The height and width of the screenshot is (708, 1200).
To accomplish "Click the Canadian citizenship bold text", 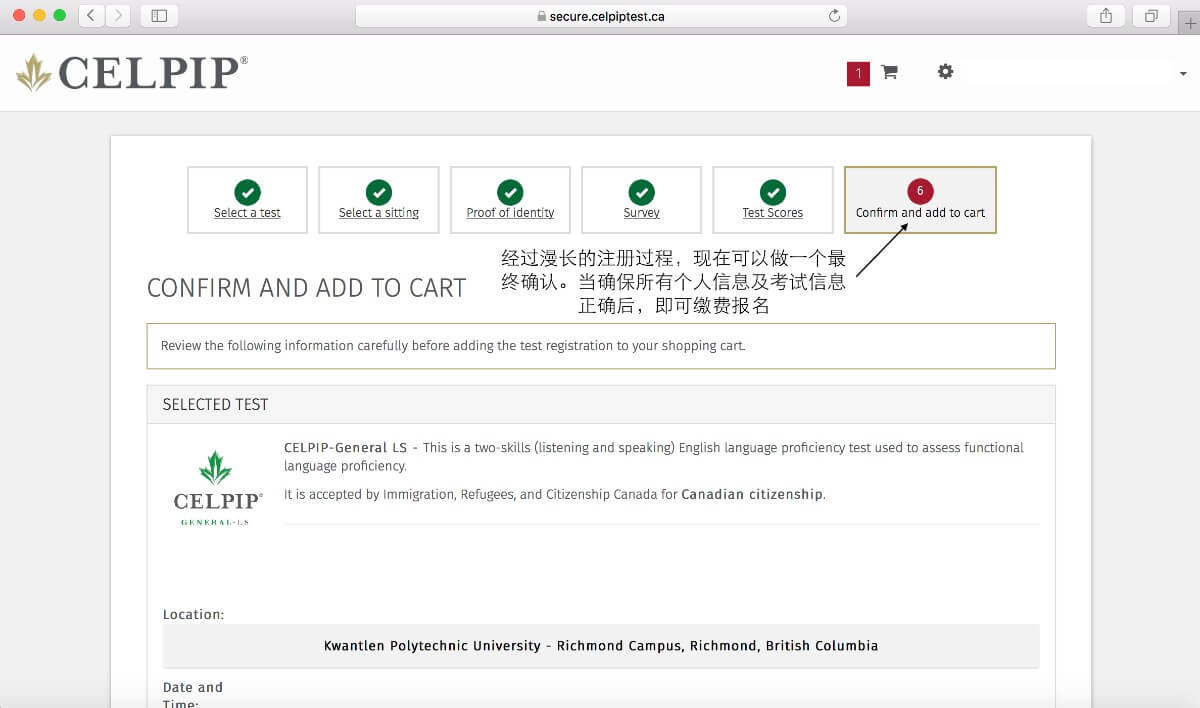I will (753, 494).
